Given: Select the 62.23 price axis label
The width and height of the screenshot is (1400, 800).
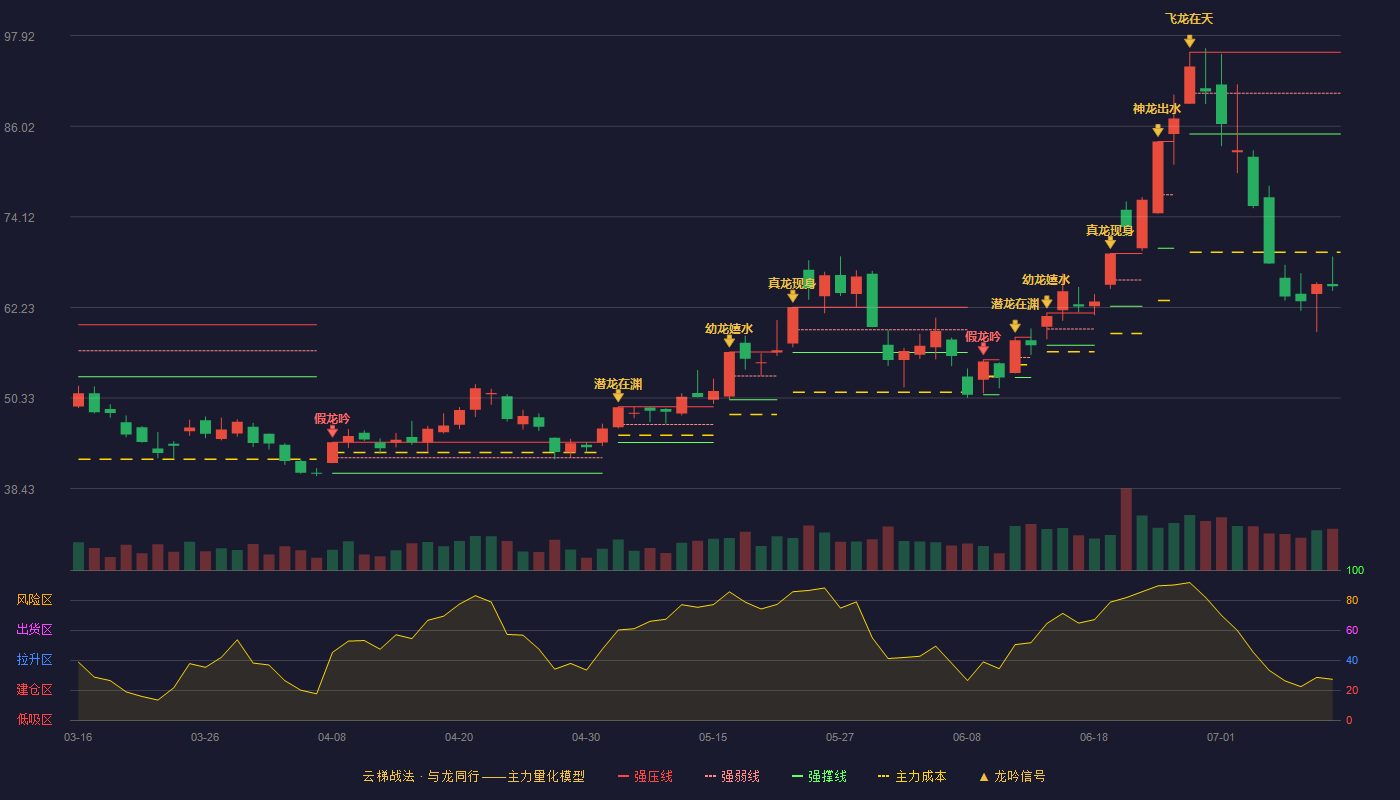Looking at the screenshot, I should pyautogui.click(x=19, y=309).
